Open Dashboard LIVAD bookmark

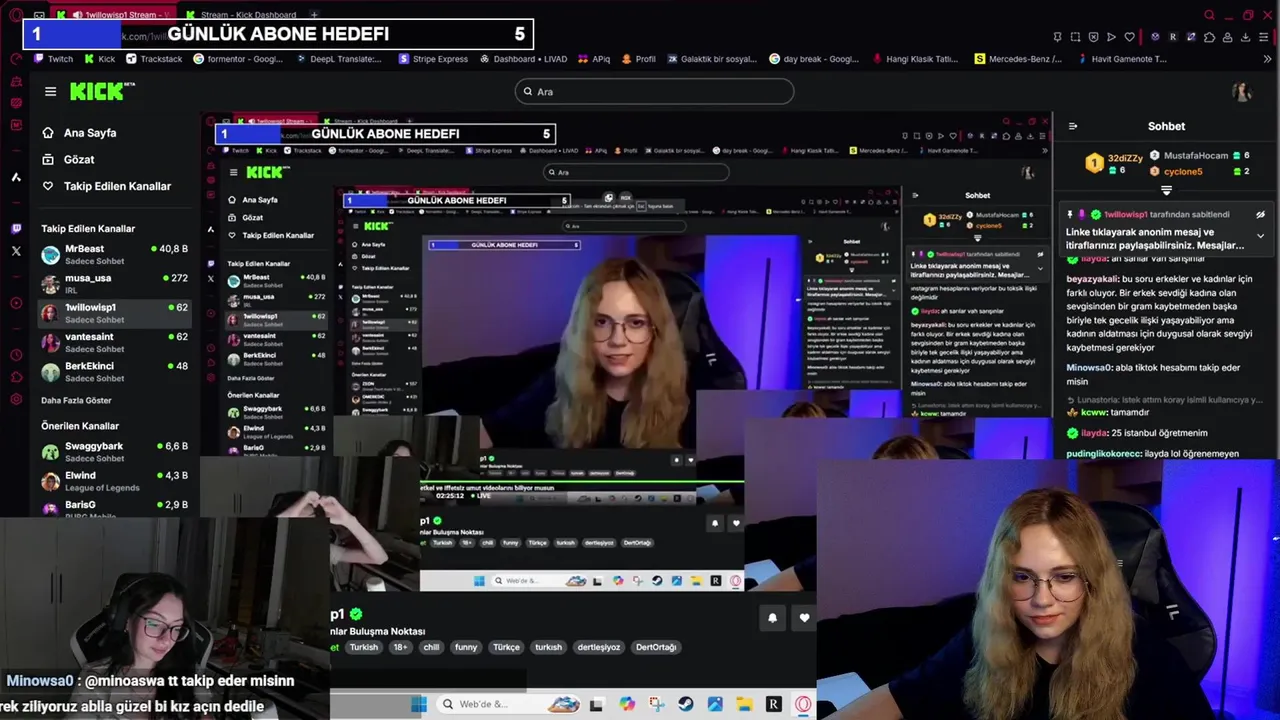click(x=523, y=59)
